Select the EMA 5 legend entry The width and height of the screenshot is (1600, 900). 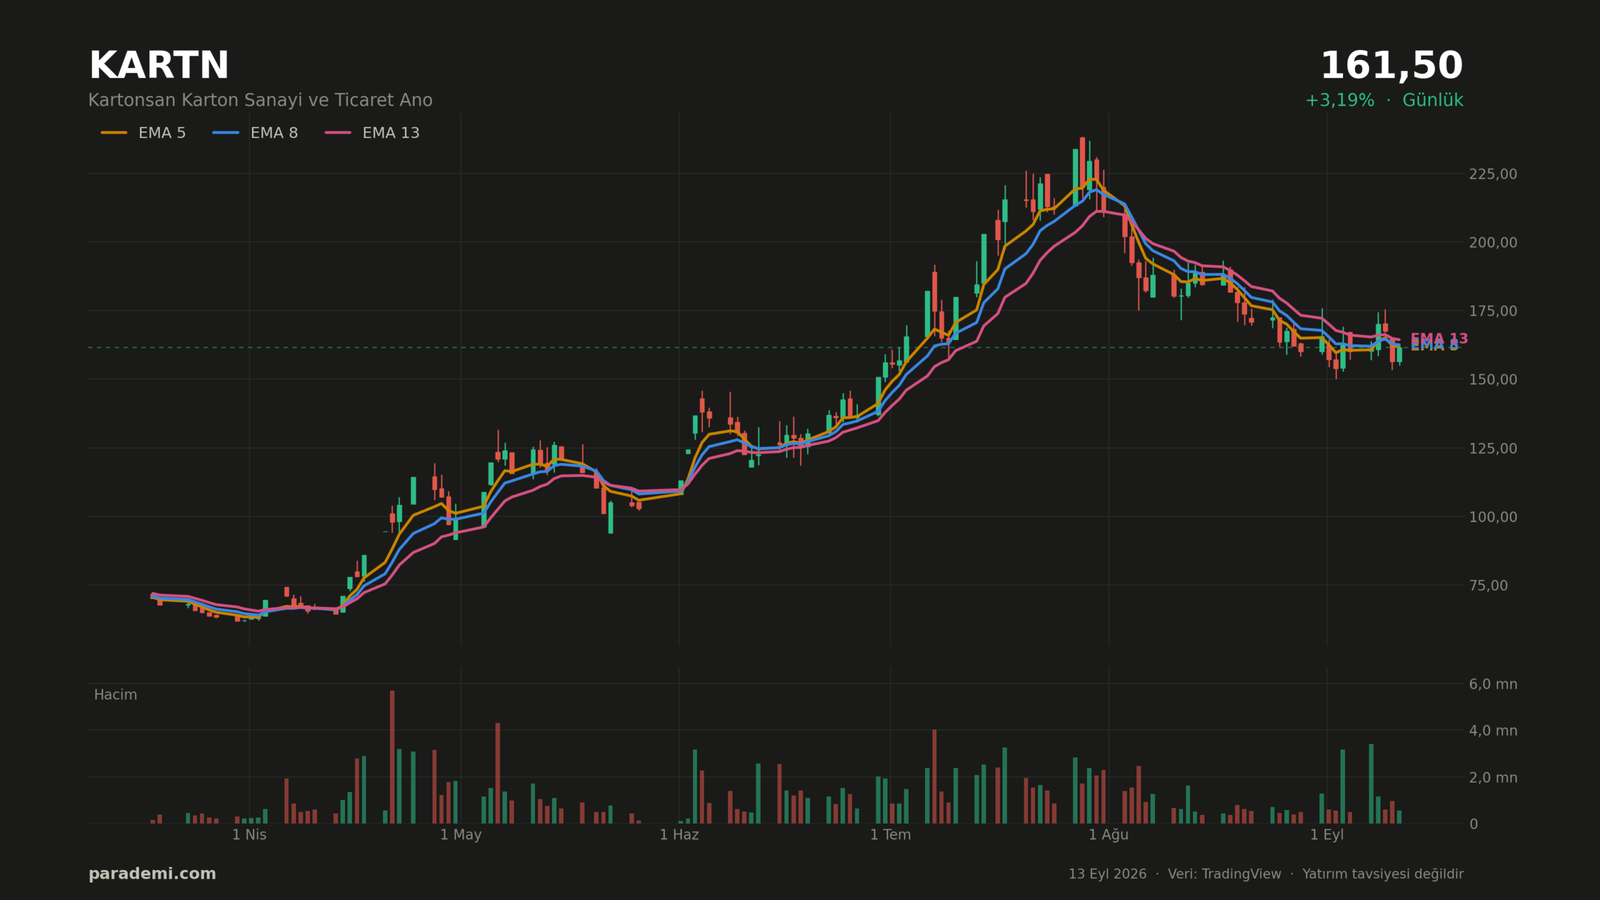click(143, 133)
